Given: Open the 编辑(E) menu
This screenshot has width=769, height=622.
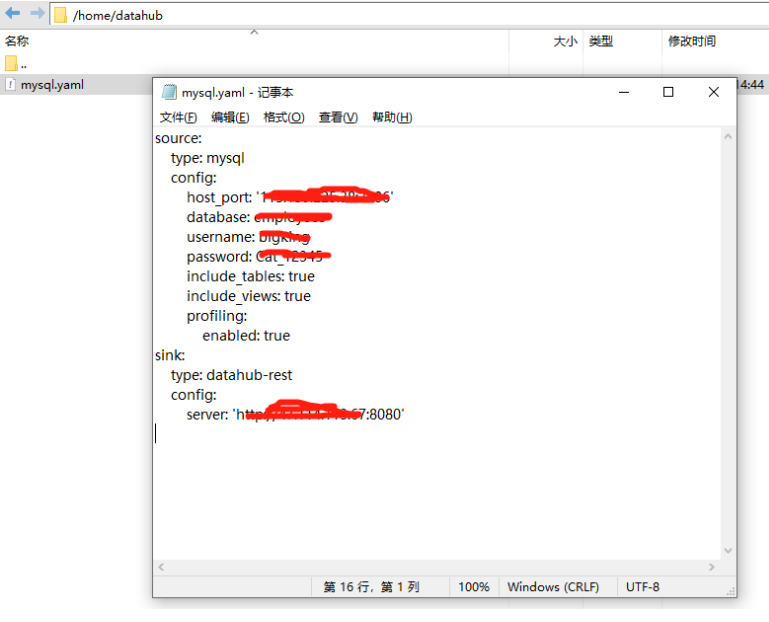Looking at the screenshot, I should [x=230, y=117].
